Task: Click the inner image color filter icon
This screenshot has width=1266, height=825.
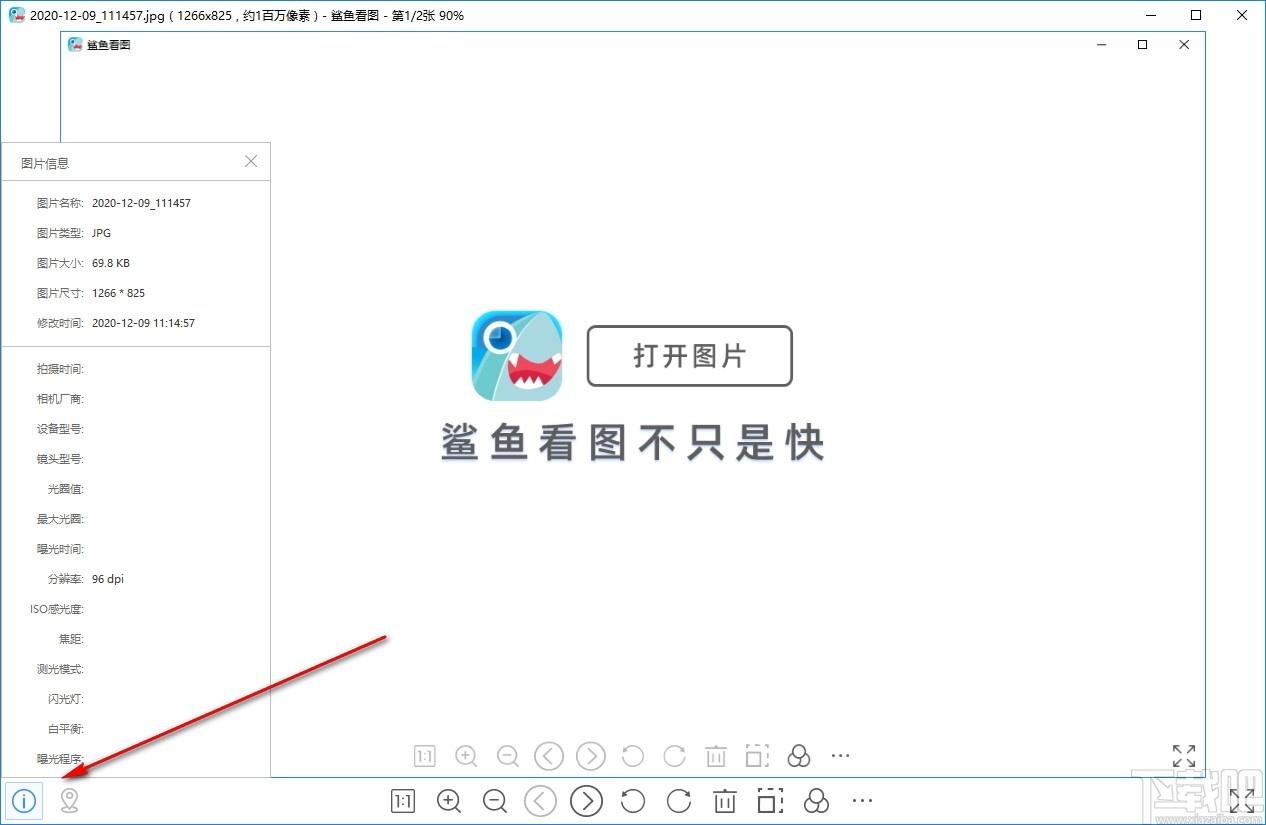Action: tap(799, 757)
